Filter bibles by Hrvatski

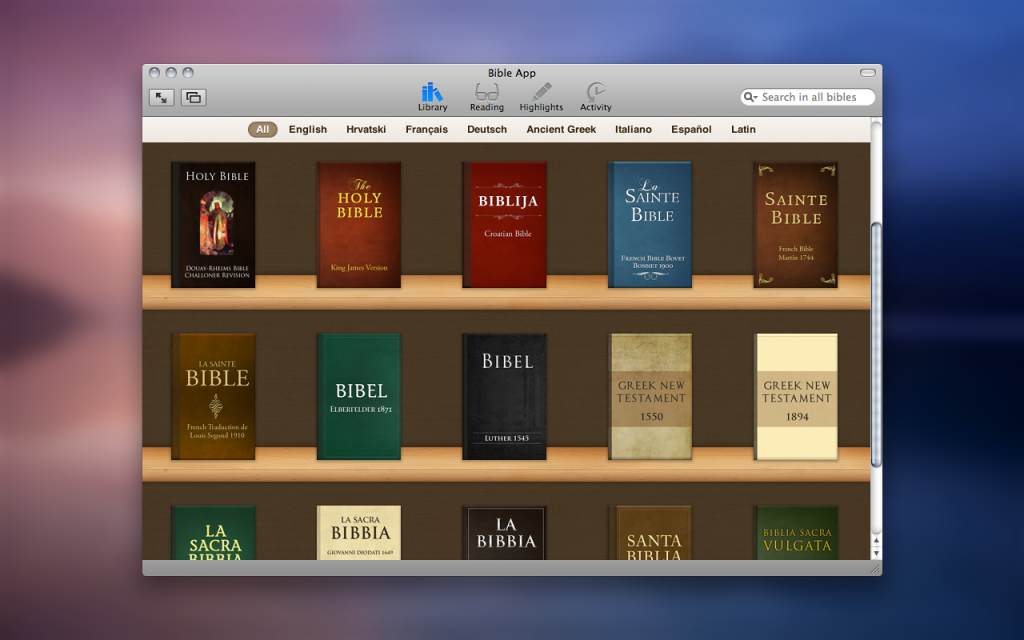pyautogui.click(x=366, y=129)
